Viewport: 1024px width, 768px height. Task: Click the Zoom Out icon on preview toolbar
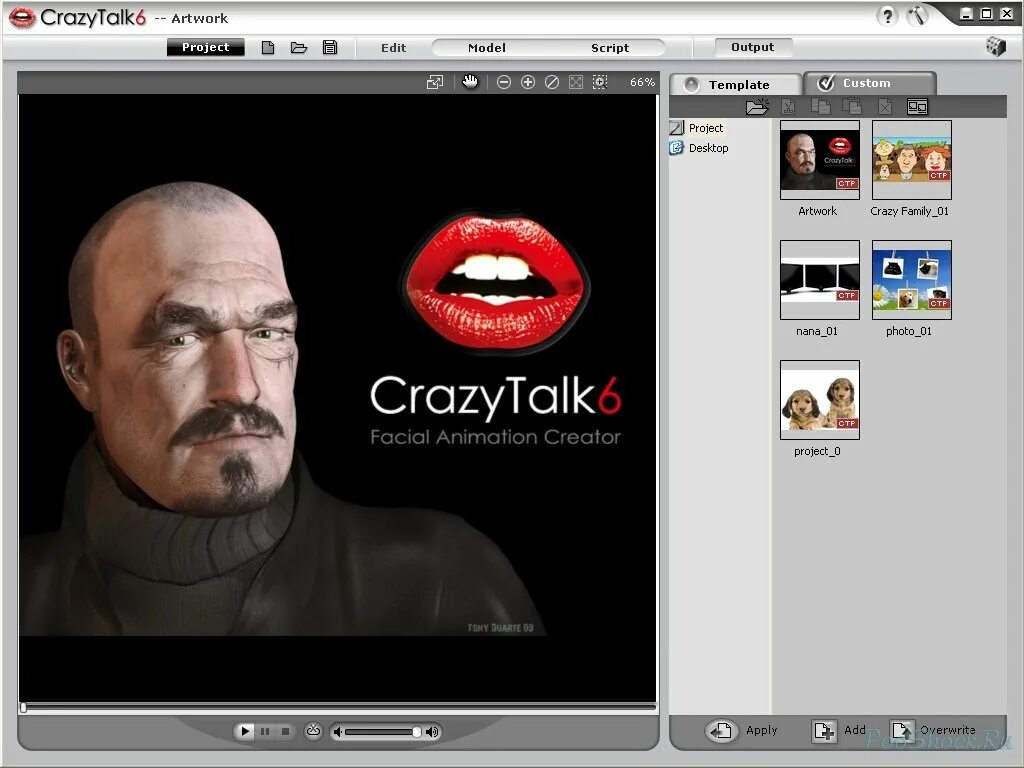[x=504, y=82]
